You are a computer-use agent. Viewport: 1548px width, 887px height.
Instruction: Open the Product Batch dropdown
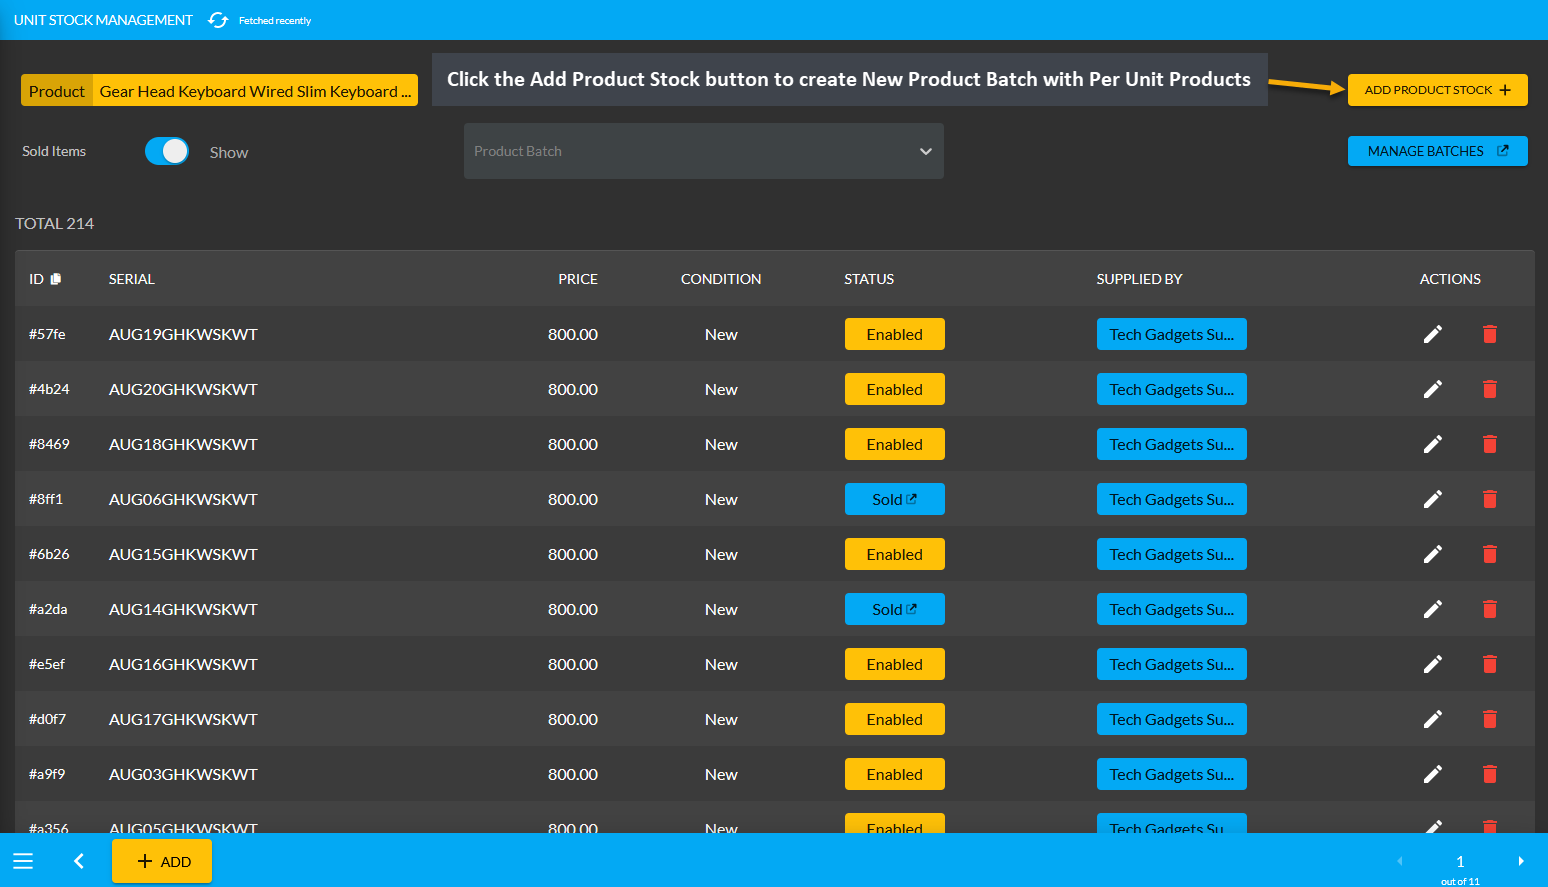pyautogui.click(x=704, y=151)
